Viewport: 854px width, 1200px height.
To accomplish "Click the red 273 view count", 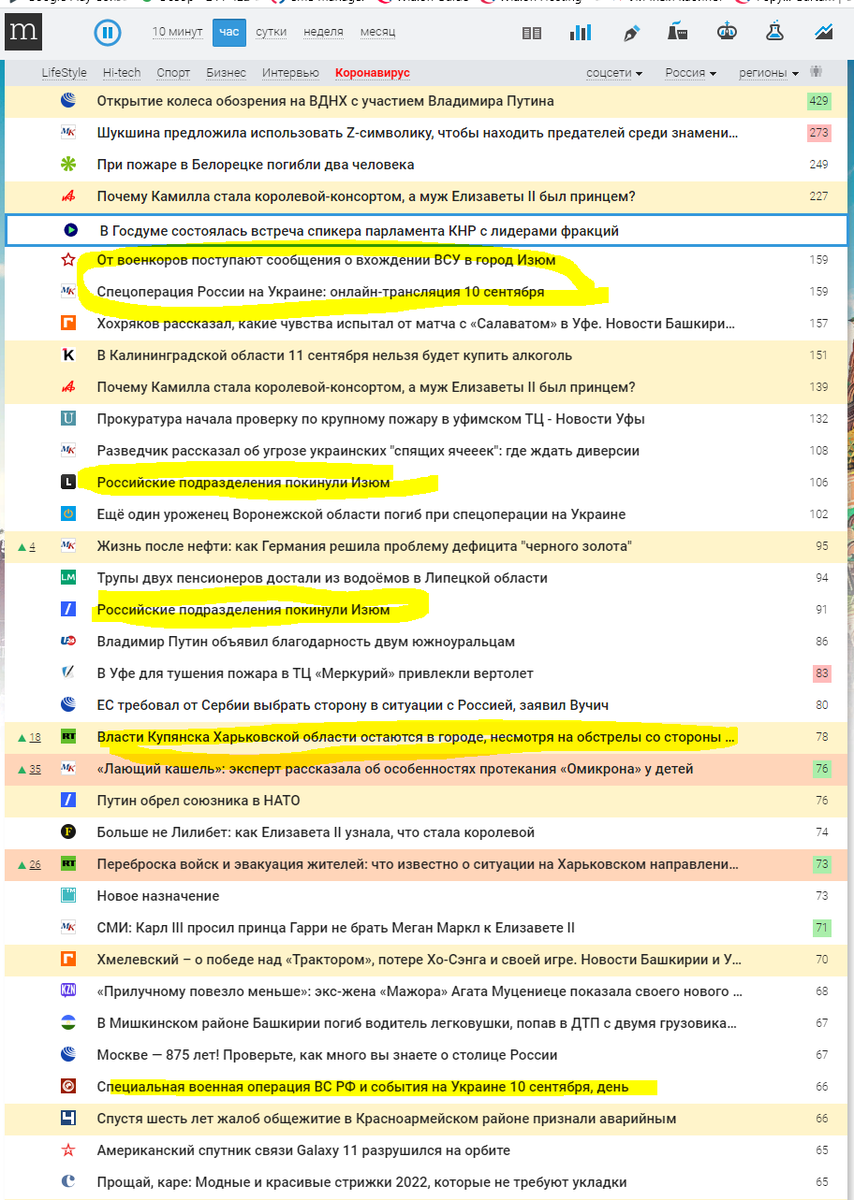I will pyautogui.click(x=819, y=133).
